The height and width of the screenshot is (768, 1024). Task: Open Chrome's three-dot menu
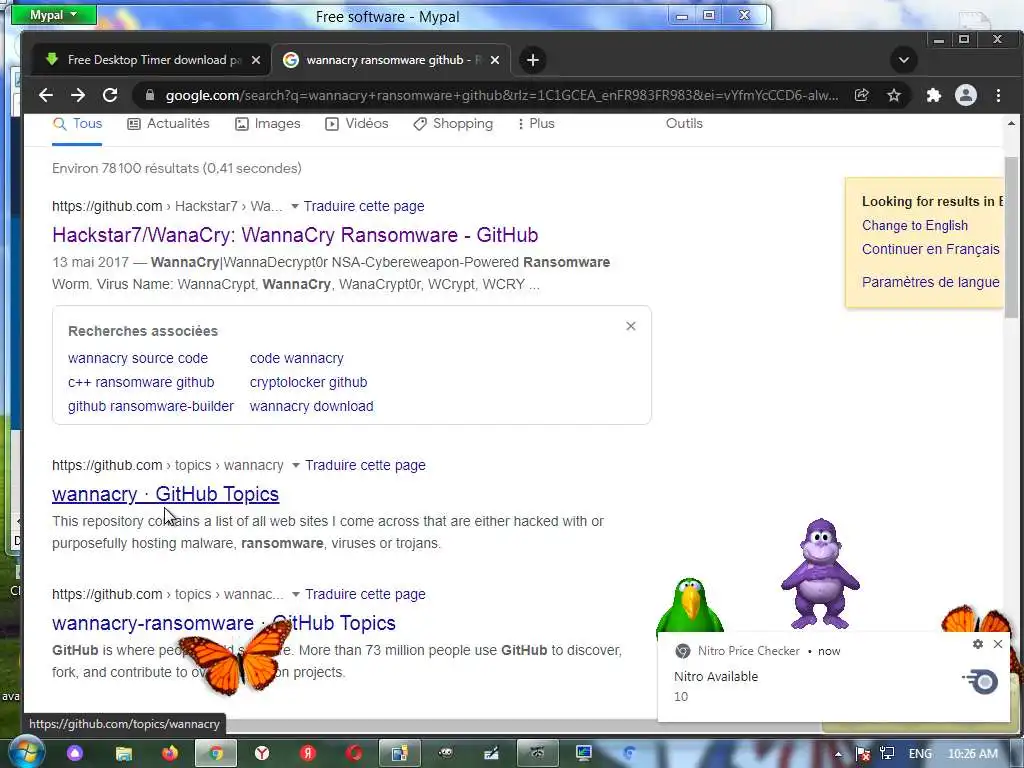click(998, 95)
